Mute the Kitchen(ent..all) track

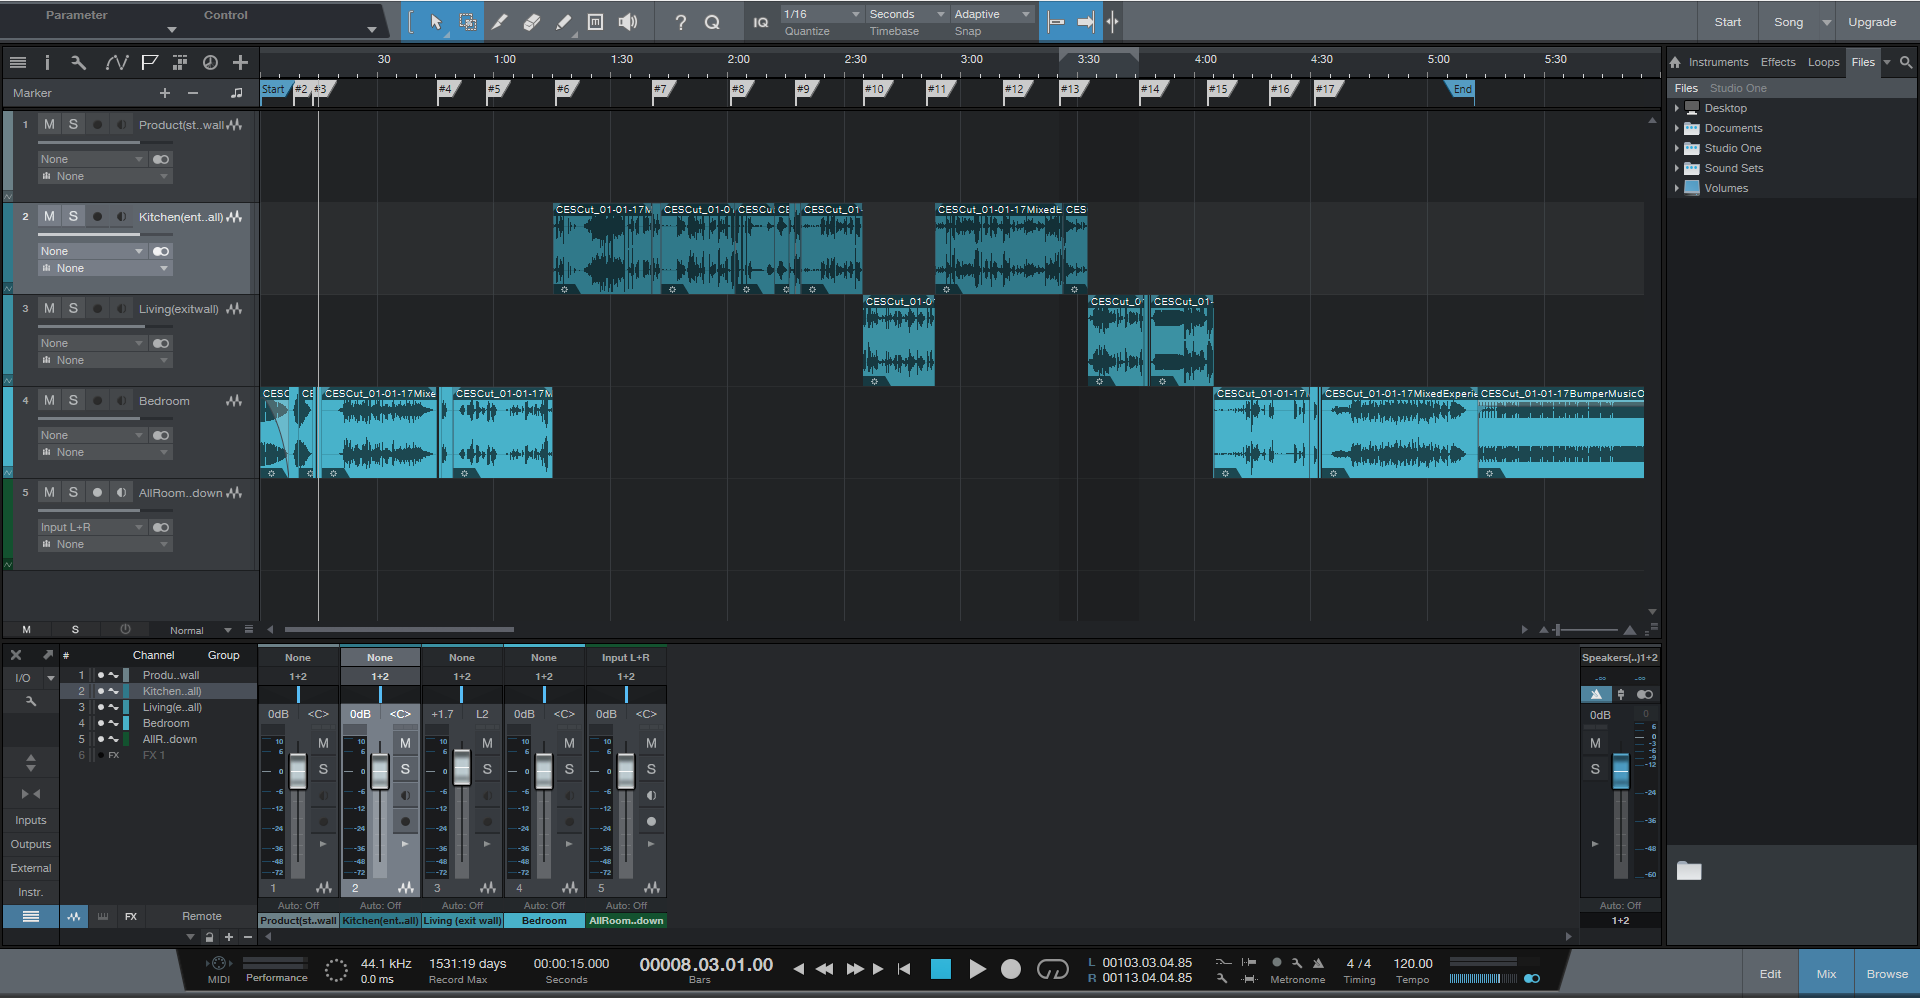[x=48, y=215]
